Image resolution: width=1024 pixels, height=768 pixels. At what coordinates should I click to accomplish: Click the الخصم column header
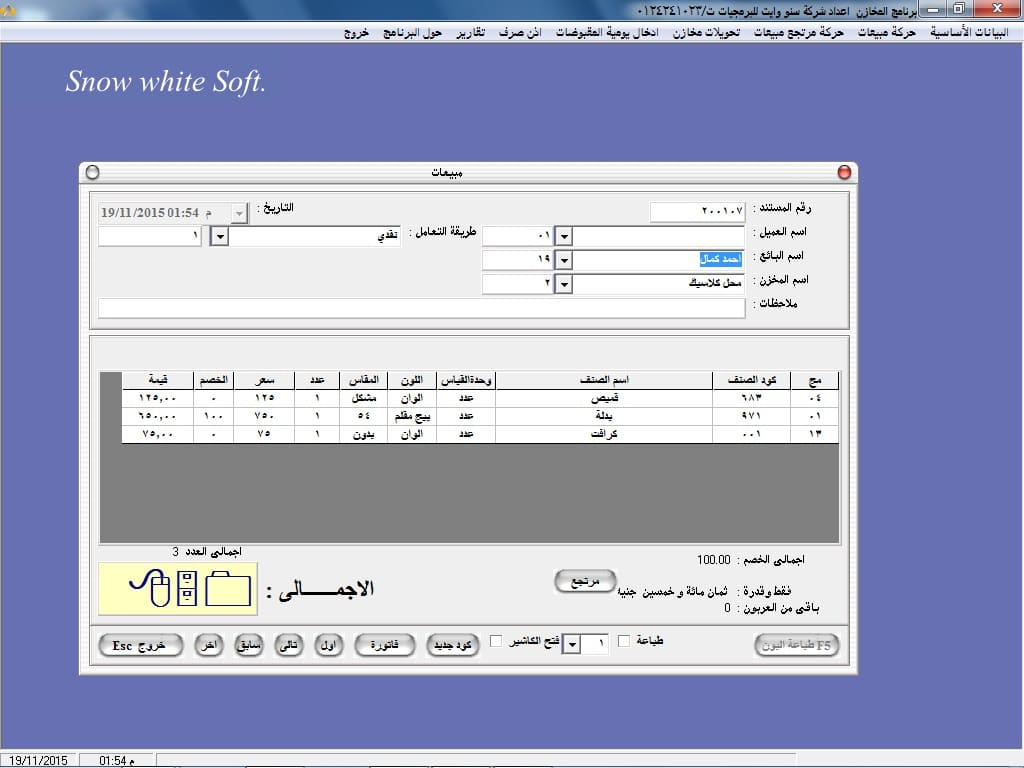coord(214,380)
